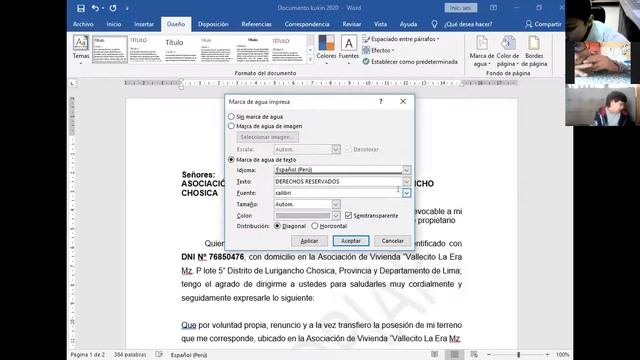Toggle the Semitransparente checkbox
The image size is (640, 360).
click(x=348, y=215)
